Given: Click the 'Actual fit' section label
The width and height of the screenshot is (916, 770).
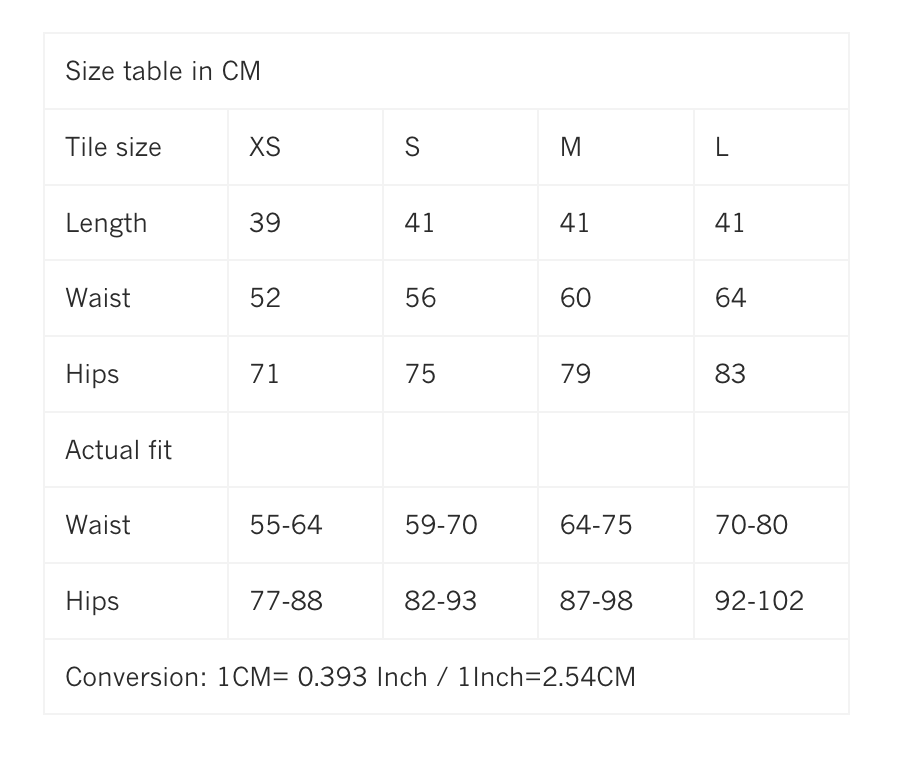Looking at the screenshot, I should point(118,450).
